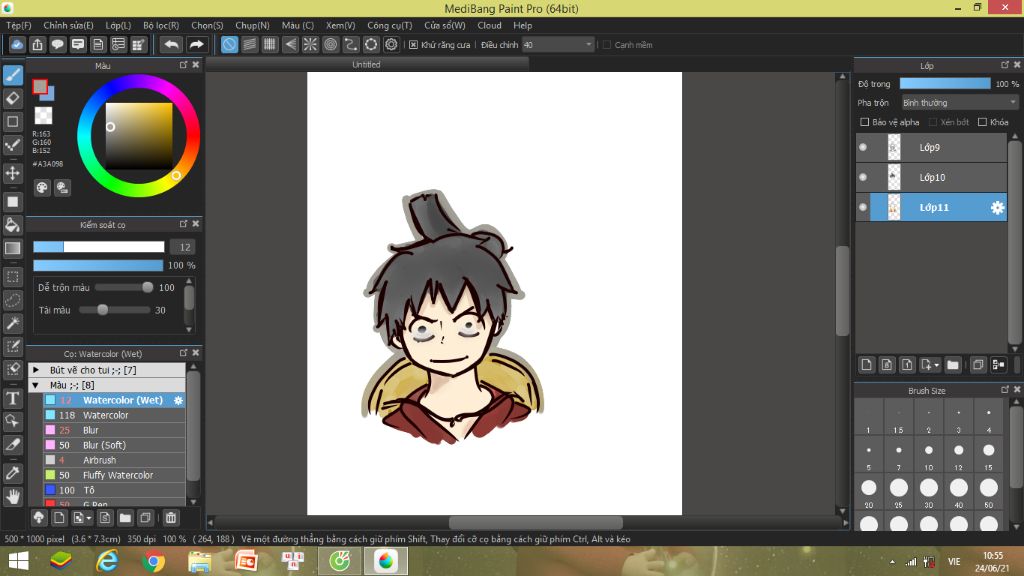Pick brush size 20 preset

(x=869, y=488)
